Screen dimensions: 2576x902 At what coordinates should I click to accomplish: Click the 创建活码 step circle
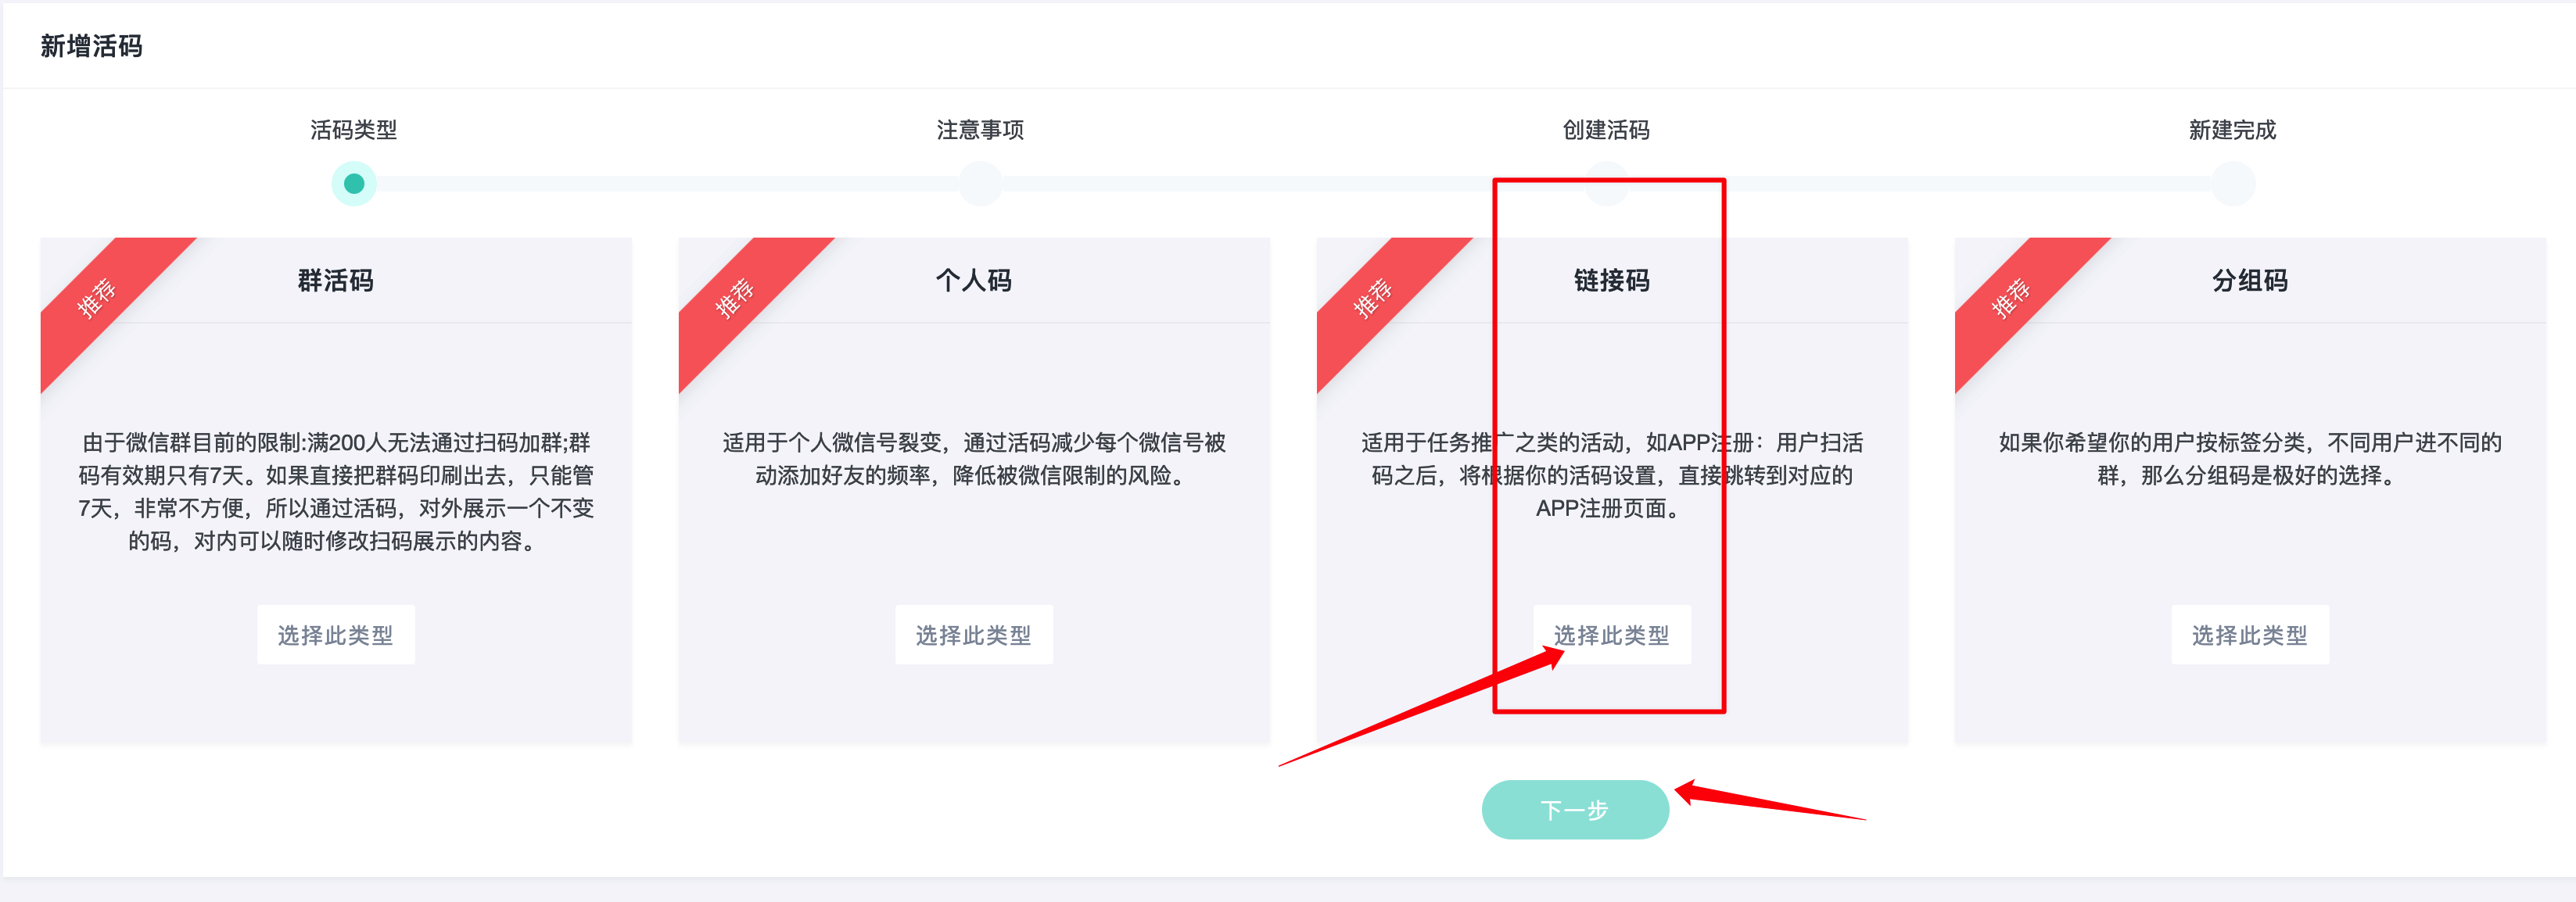(1606, 184)
